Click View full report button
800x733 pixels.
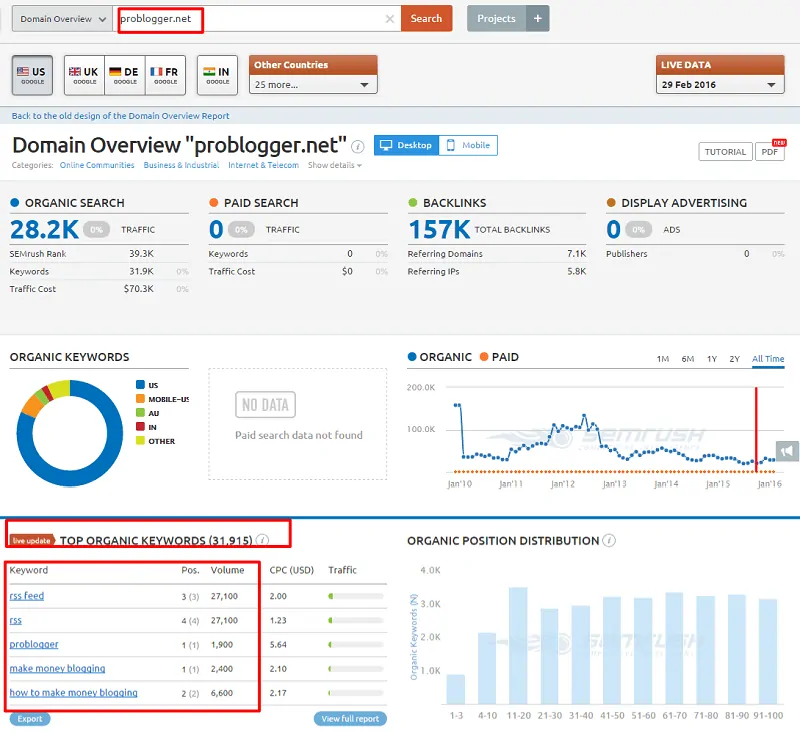(350, 719)
